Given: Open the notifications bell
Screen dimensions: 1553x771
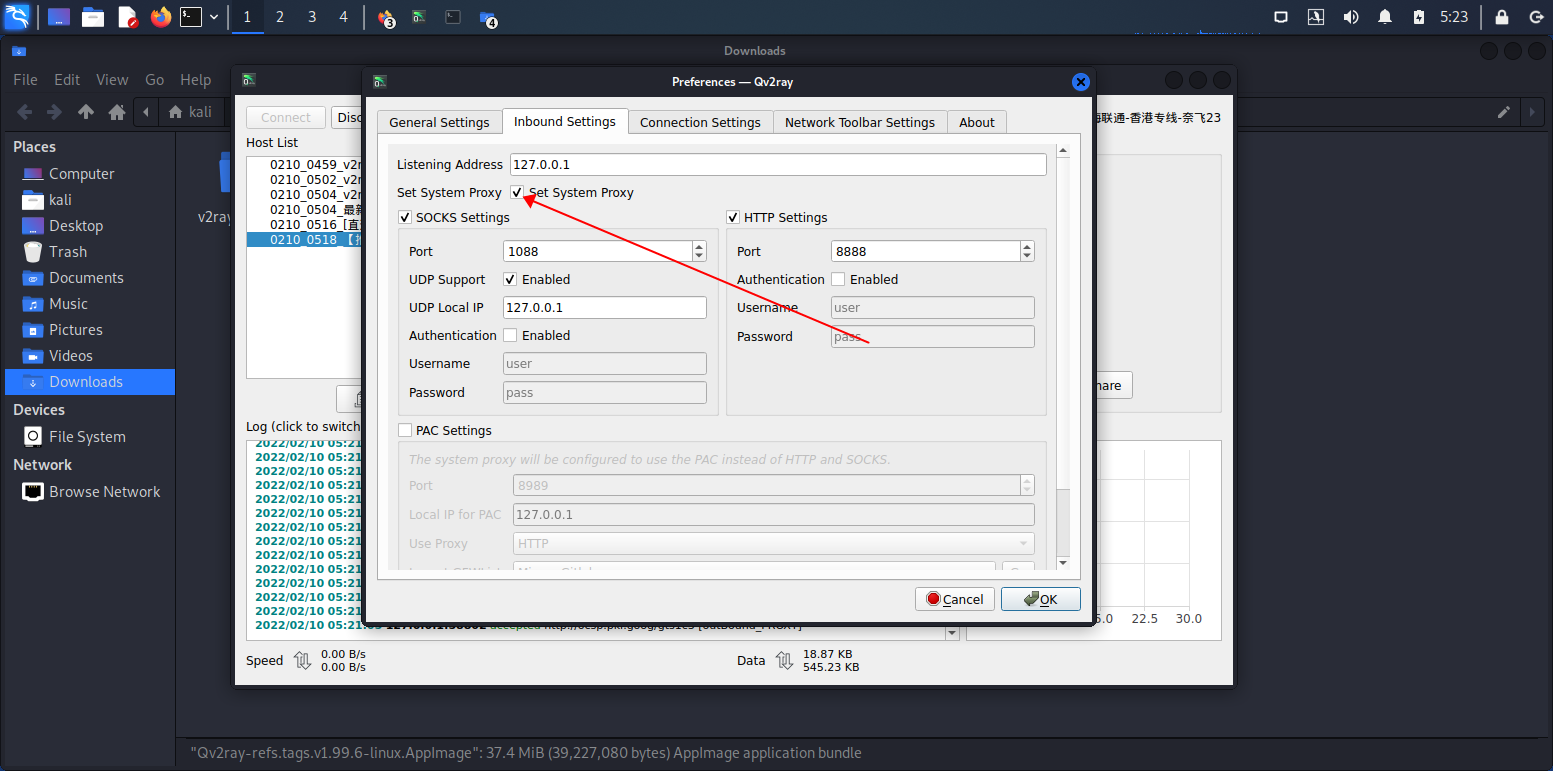Looking at the screenshot, I should (x=1385, y=17).
